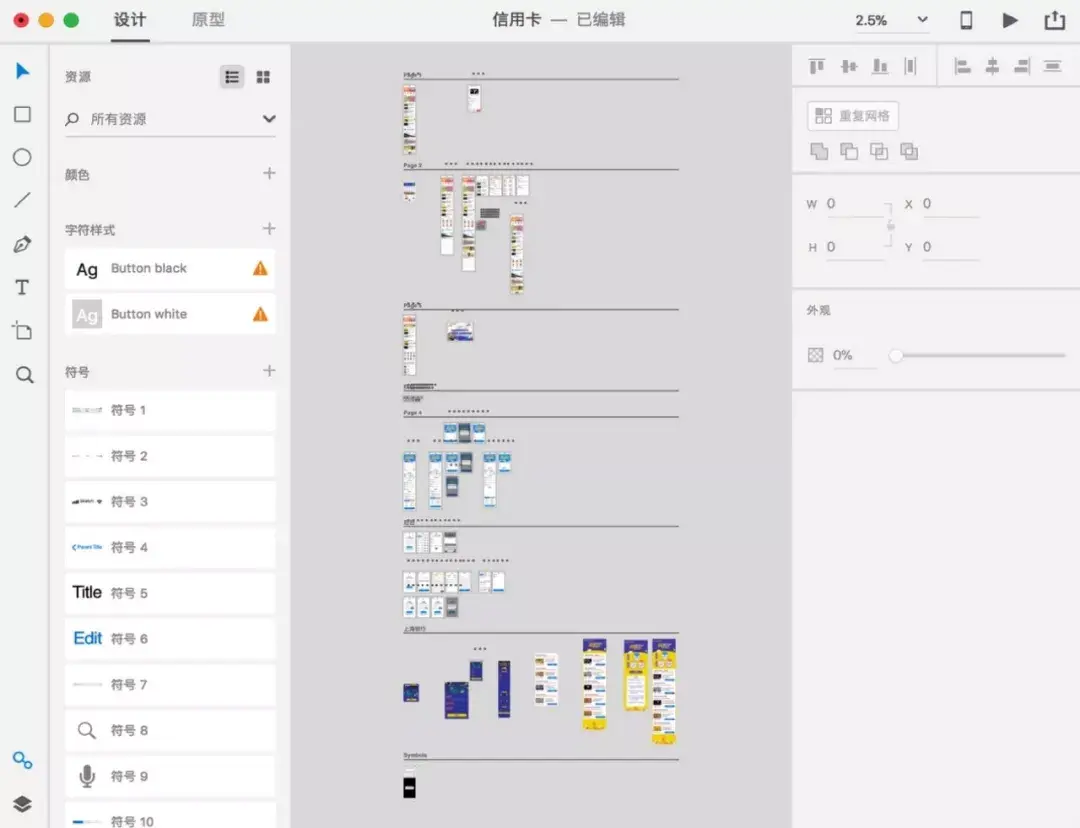Click the desktop preview play button
Screen dimensions: 1080x828
click(x=1010, y=19)
